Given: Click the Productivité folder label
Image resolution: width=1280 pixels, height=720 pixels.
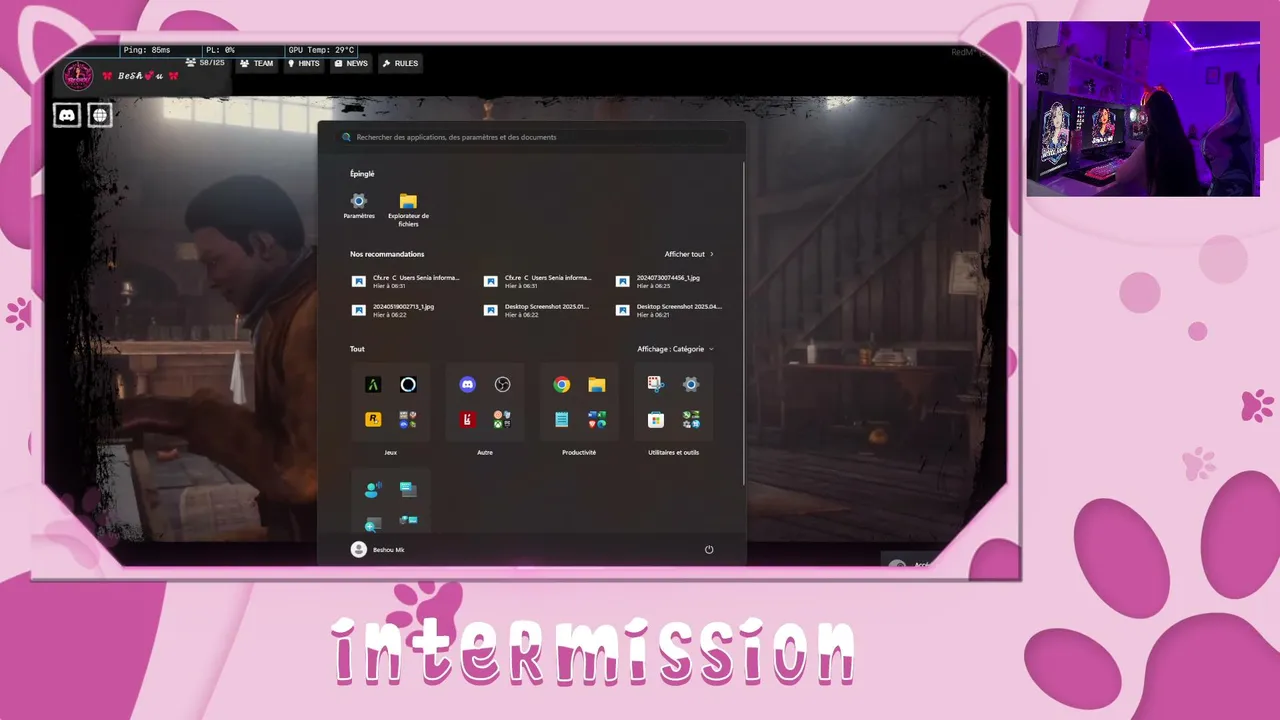Looking at the screenshot, I should pos(579,452).
